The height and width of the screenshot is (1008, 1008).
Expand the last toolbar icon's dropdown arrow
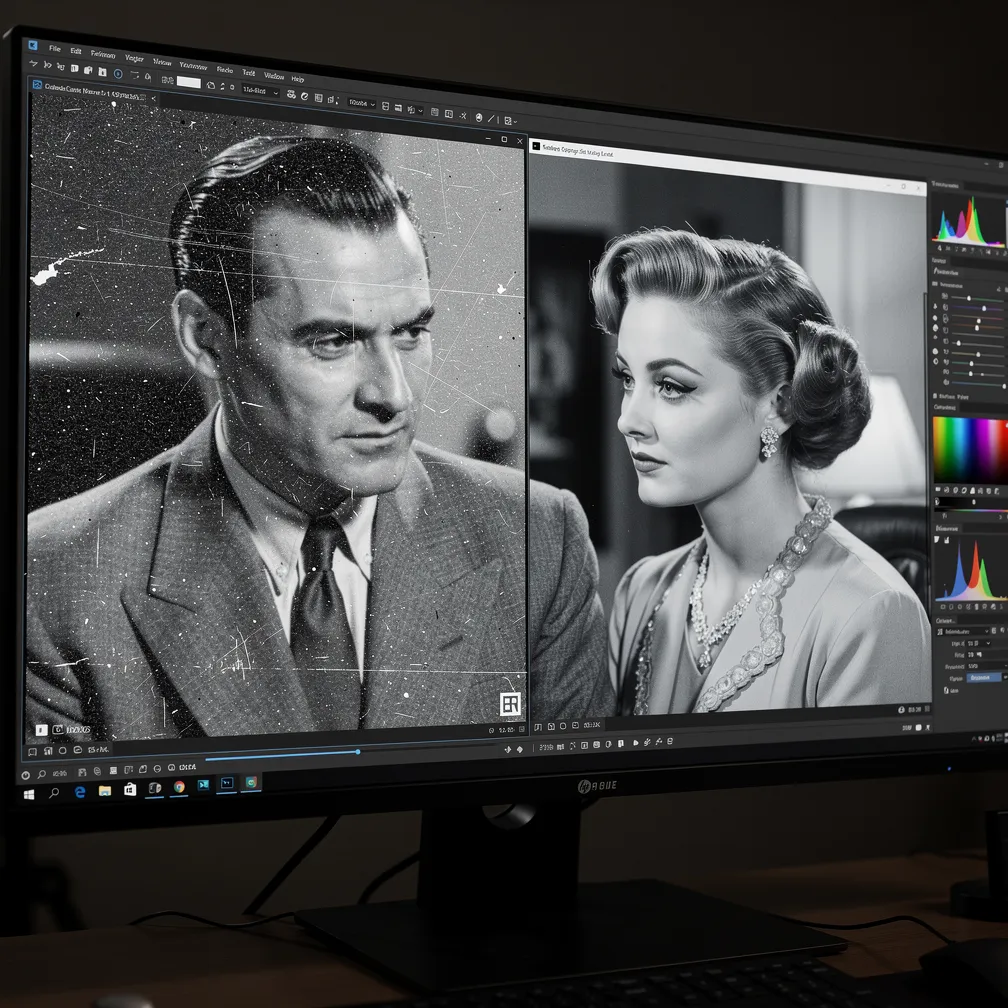(x=515, y=121)
